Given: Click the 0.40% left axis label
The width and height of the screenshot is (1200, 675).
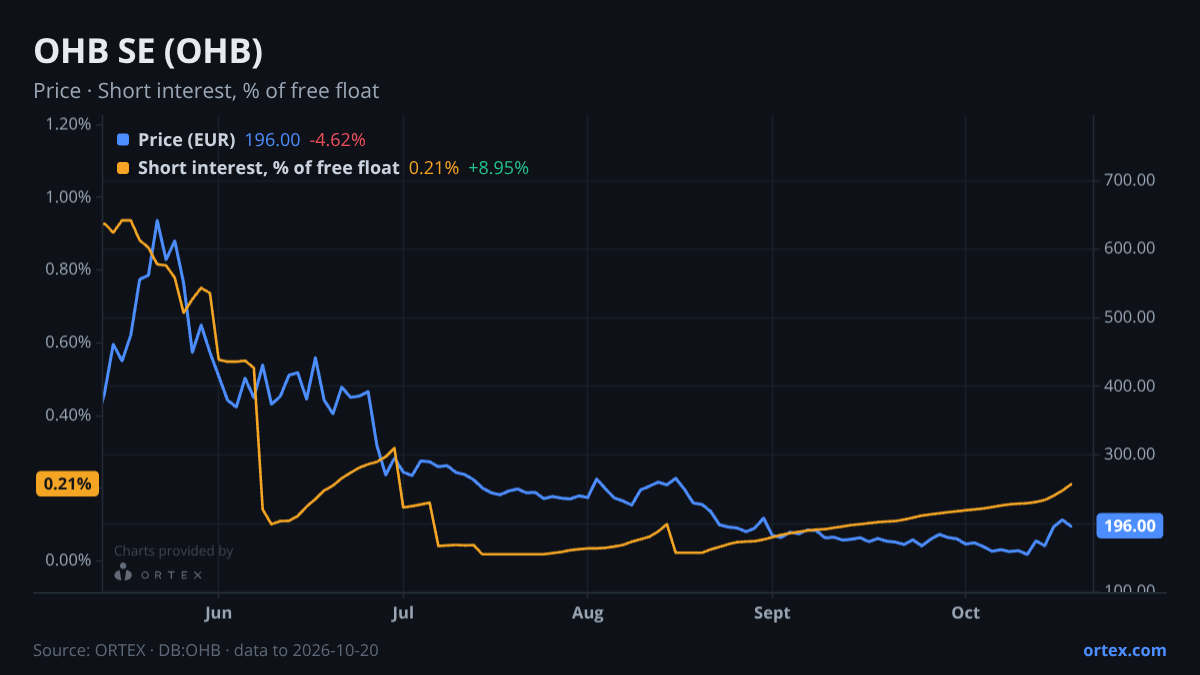Looking at the screenshot, I should coord(68,414).
